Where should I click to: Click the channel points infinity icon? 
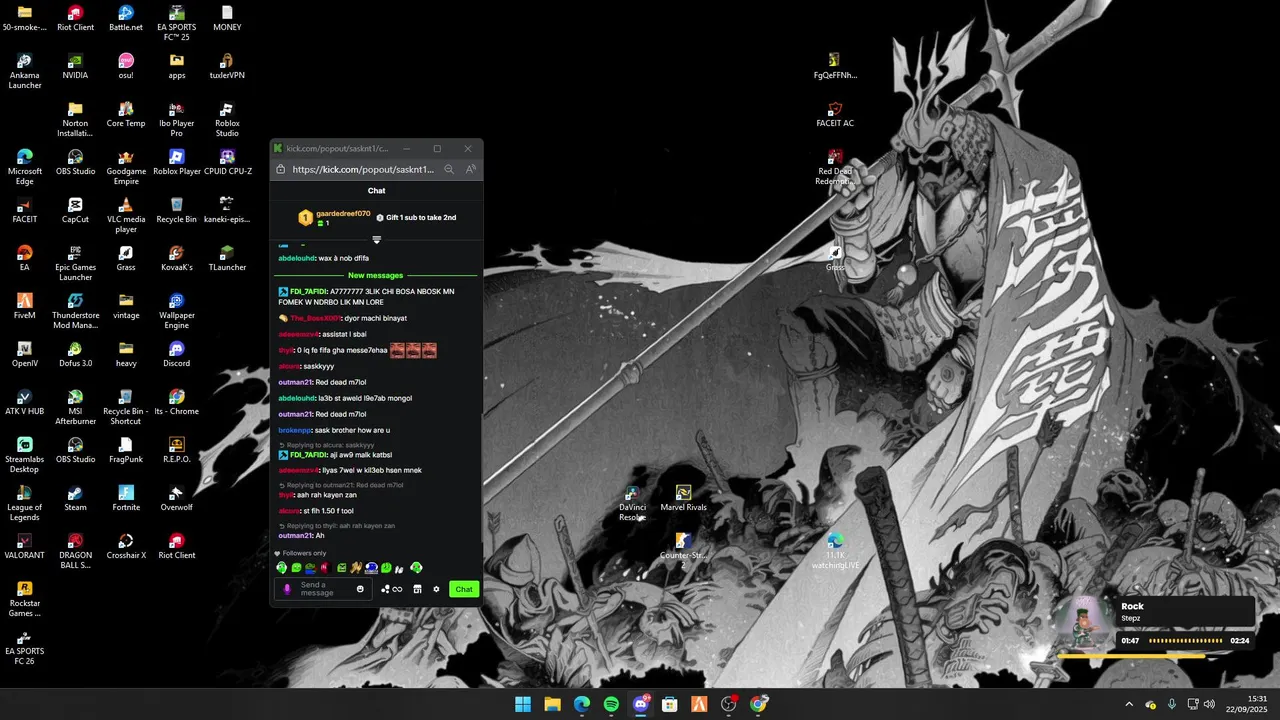coord(397,589)
